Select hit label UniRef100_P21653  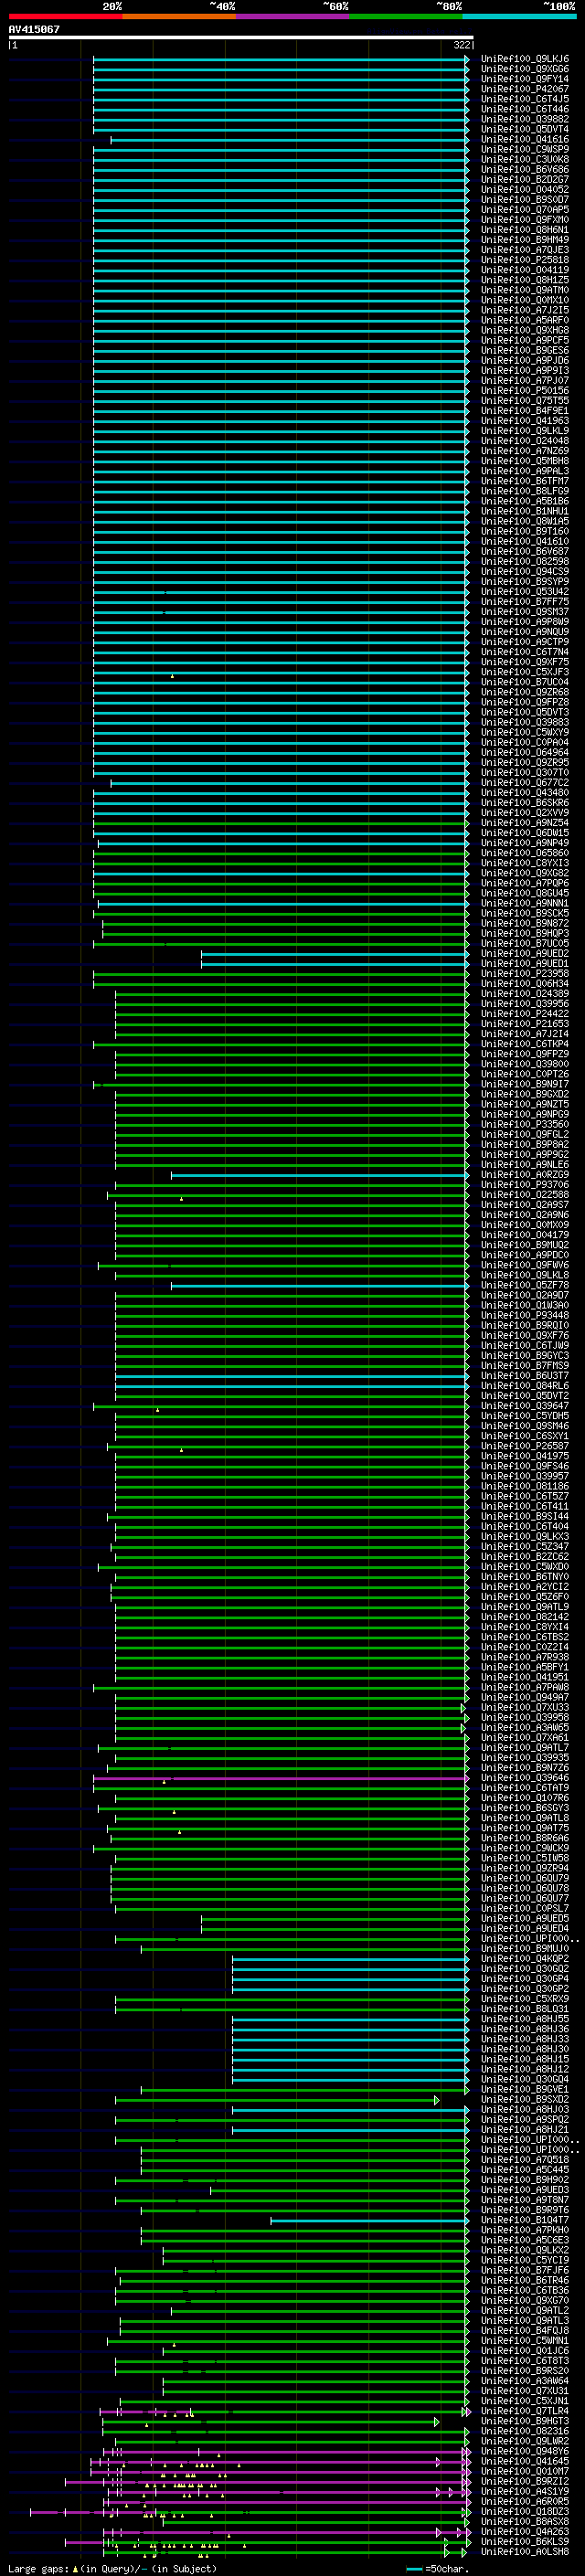coord(524,1023)
